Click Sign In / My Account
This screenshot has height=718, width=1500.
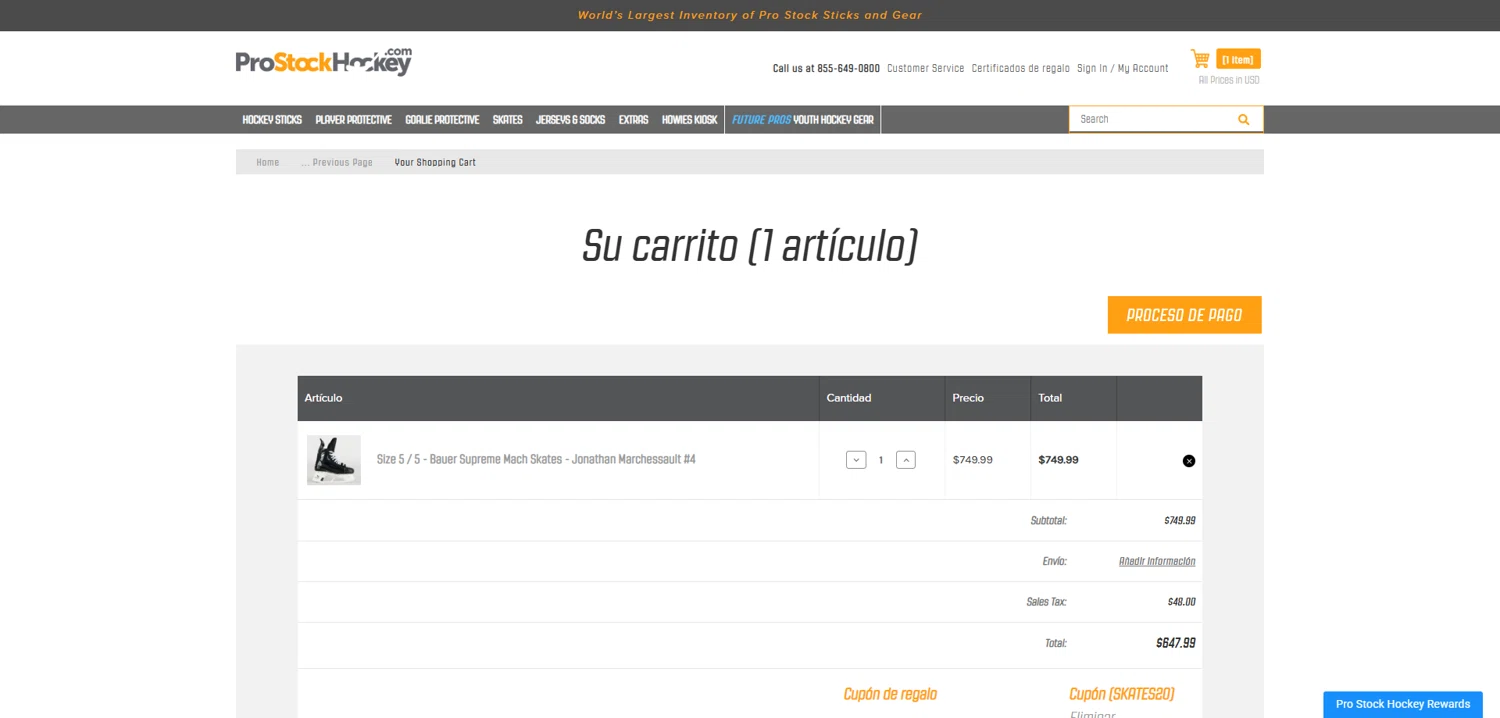(x=1123, y=69)
